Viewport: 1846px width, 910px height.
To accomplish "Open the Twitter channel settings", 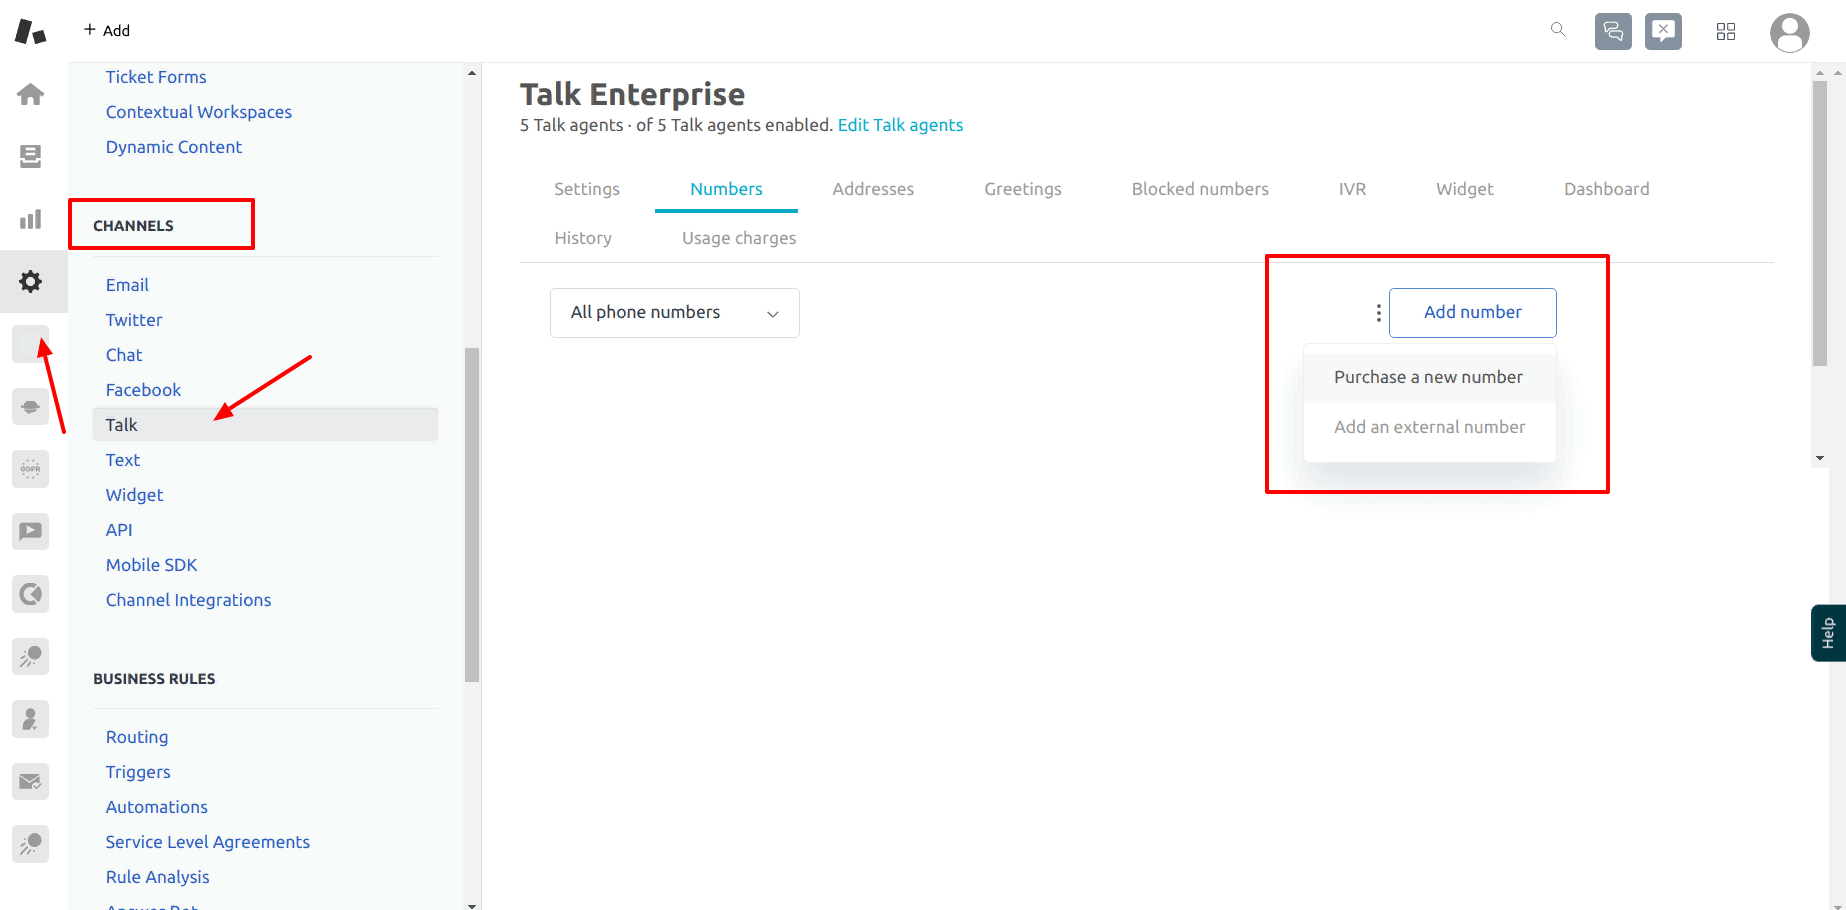I will click(x=134, y=320).
